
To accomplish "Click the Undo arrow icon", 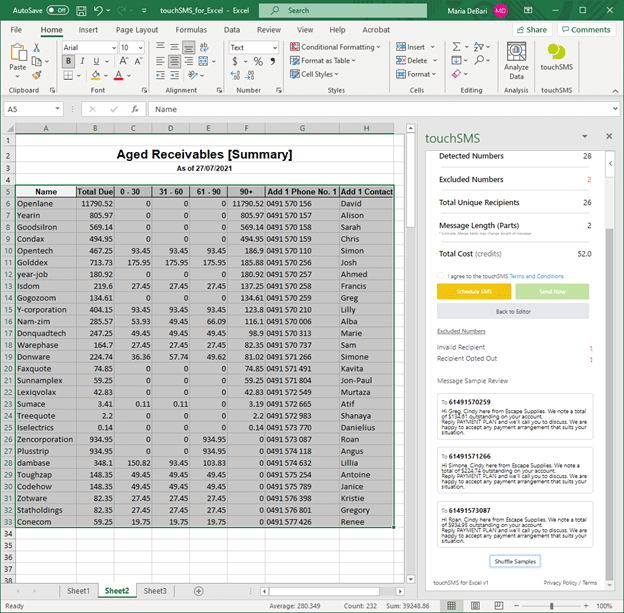I will pyautogui.click(x=98, y=10).
